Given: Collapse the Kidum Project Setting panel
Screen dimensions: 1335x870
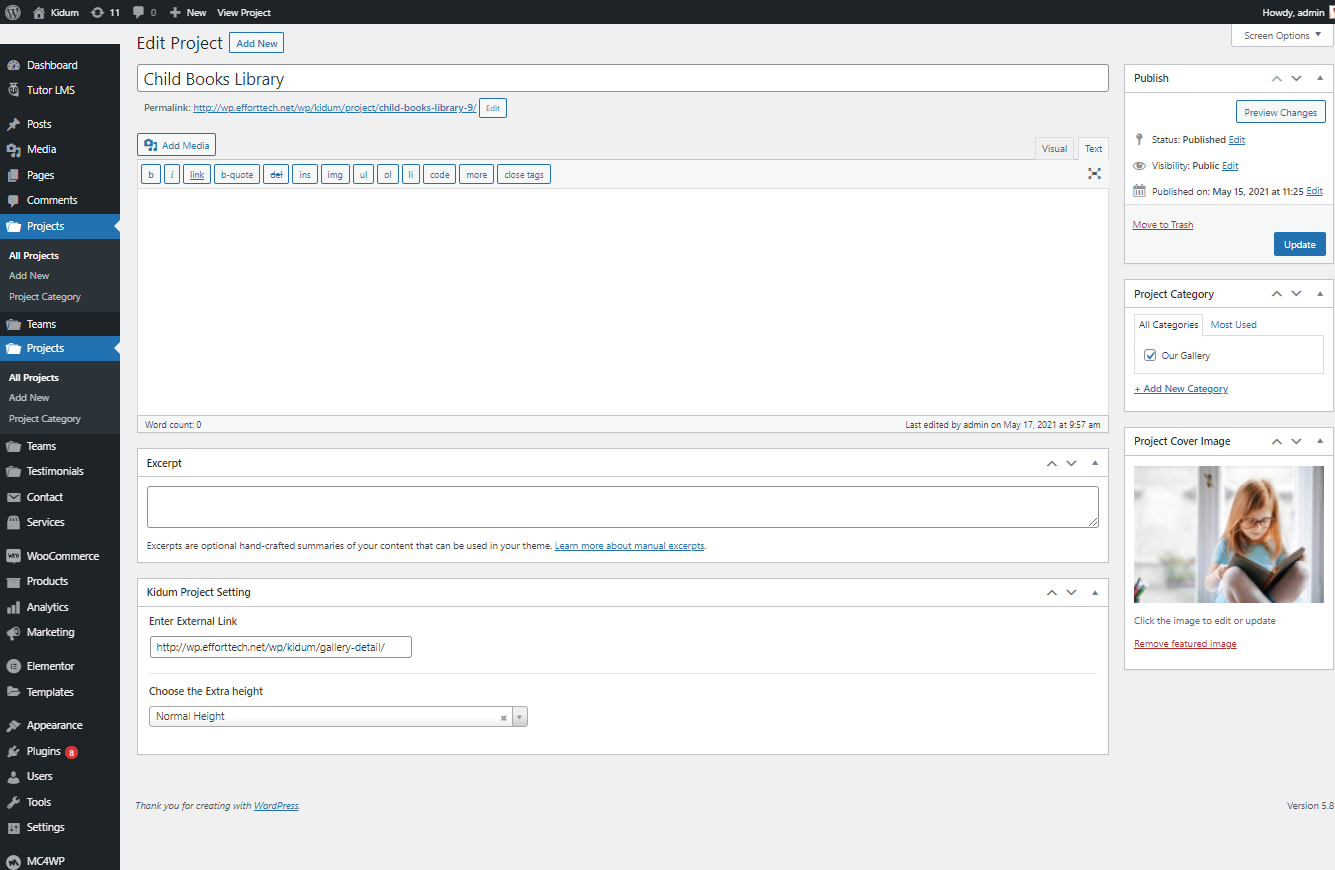Looking at the screenshot, I should pos(1094,592).
